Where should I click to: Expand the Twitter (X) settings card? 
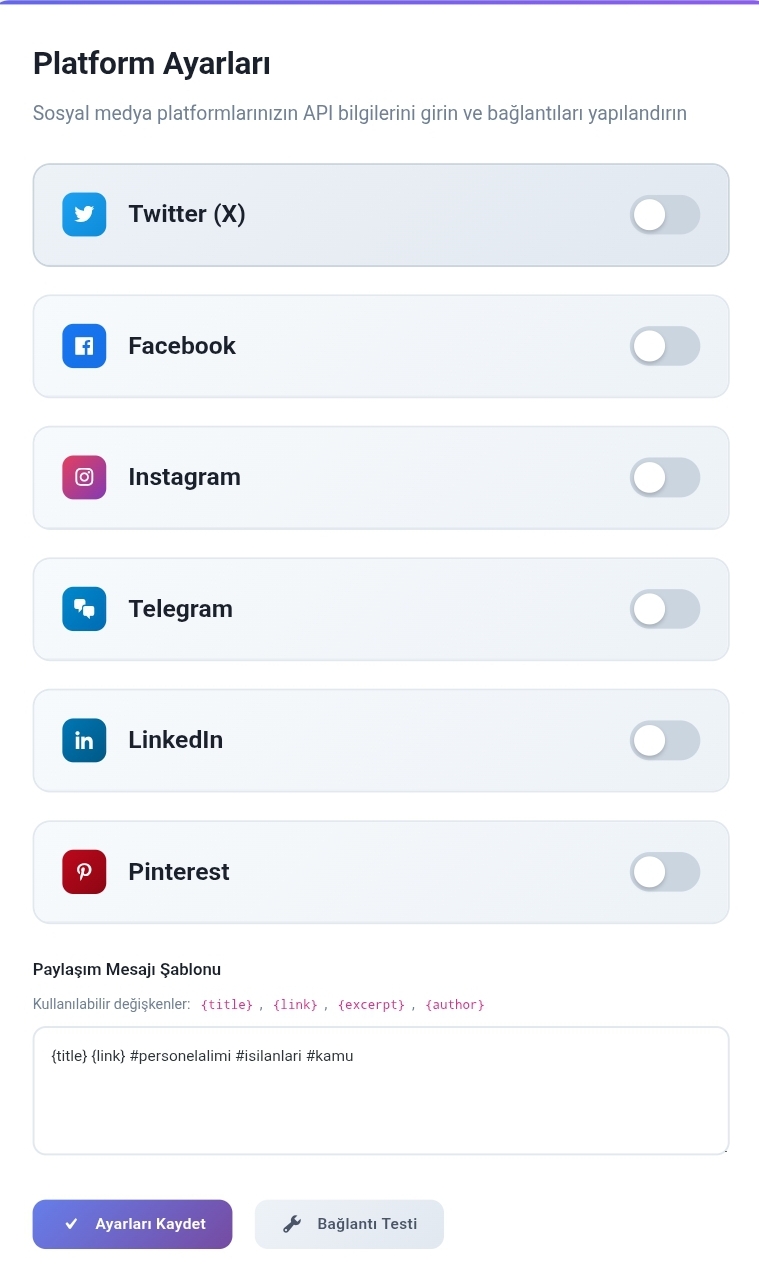[381, 215]
